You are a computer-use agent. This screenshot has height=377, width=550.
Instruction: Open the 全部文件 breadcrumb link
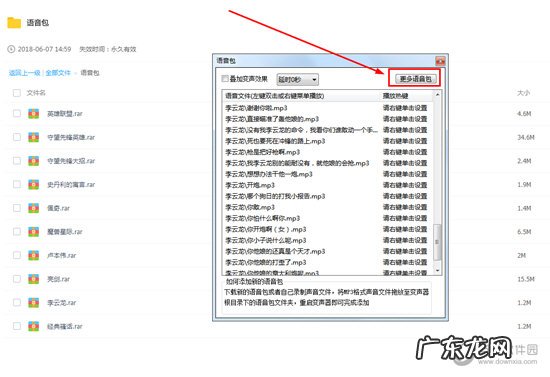pos(58,73)
